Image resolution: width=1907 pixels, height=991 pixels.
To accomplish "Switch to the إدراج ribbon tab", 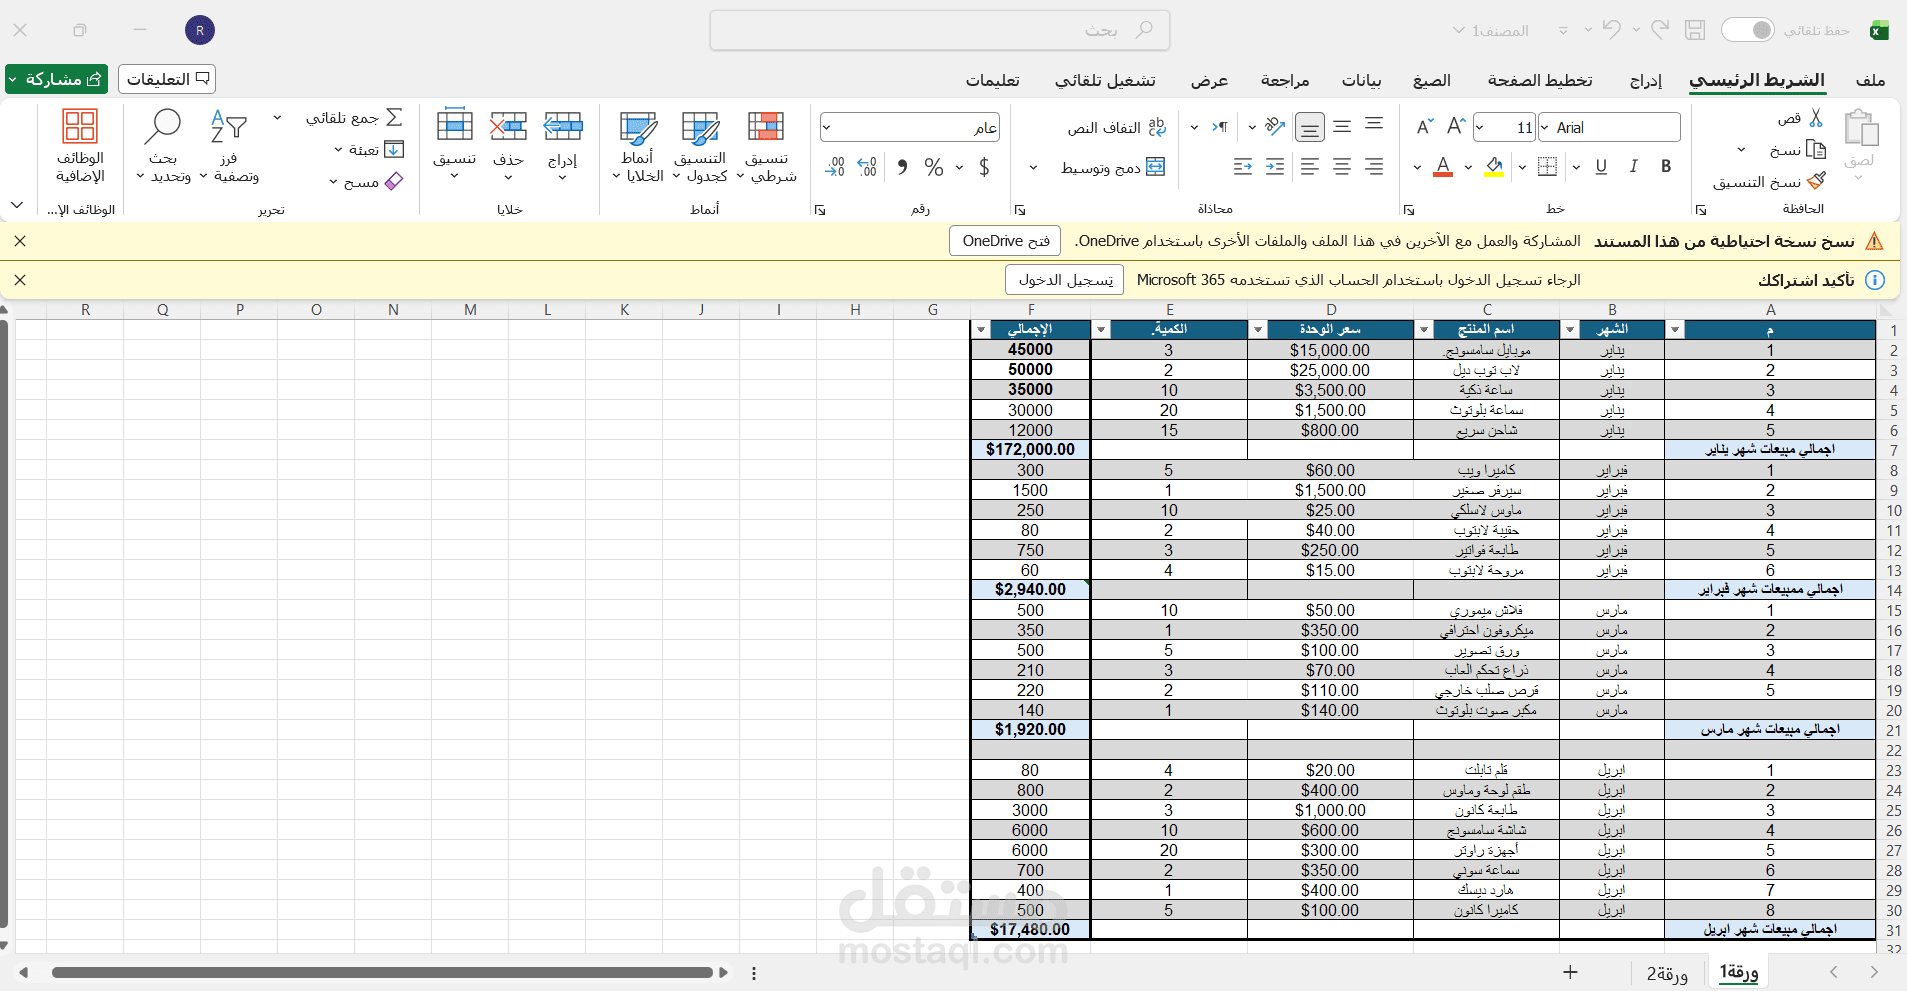I will 1644,81.
